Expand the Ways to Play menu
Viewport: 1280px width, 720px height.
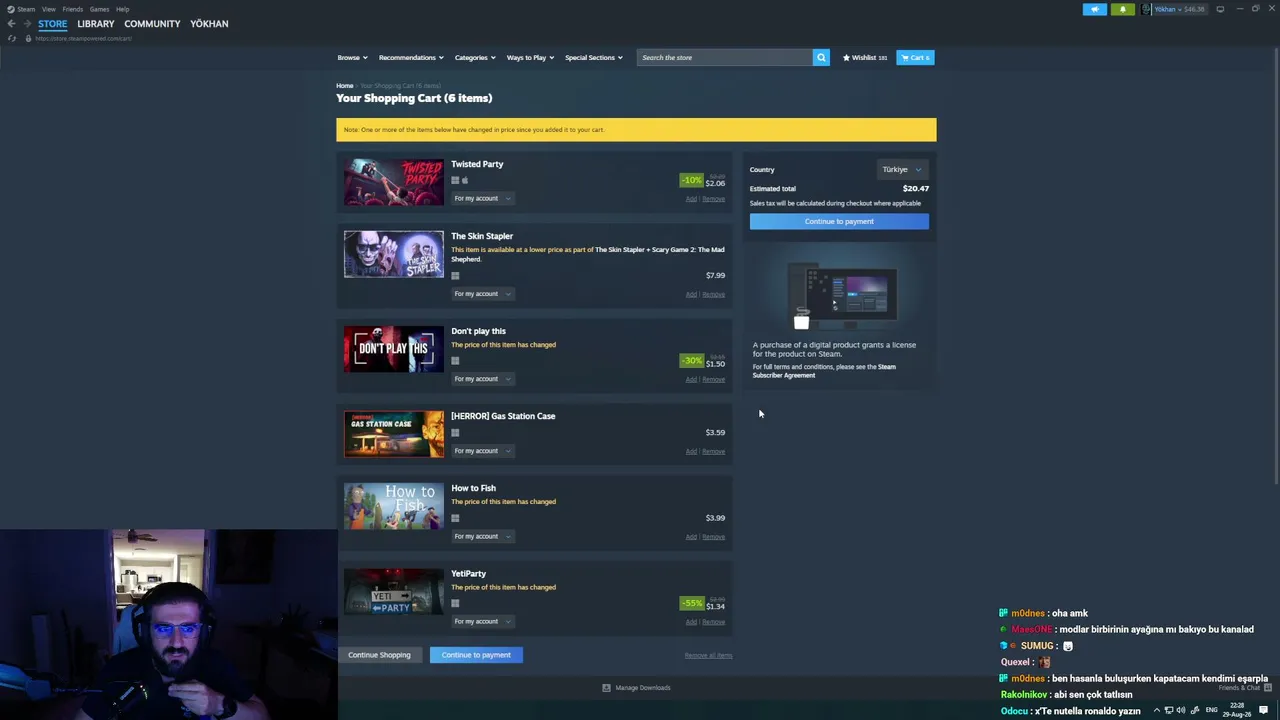[x=530, y=57]
